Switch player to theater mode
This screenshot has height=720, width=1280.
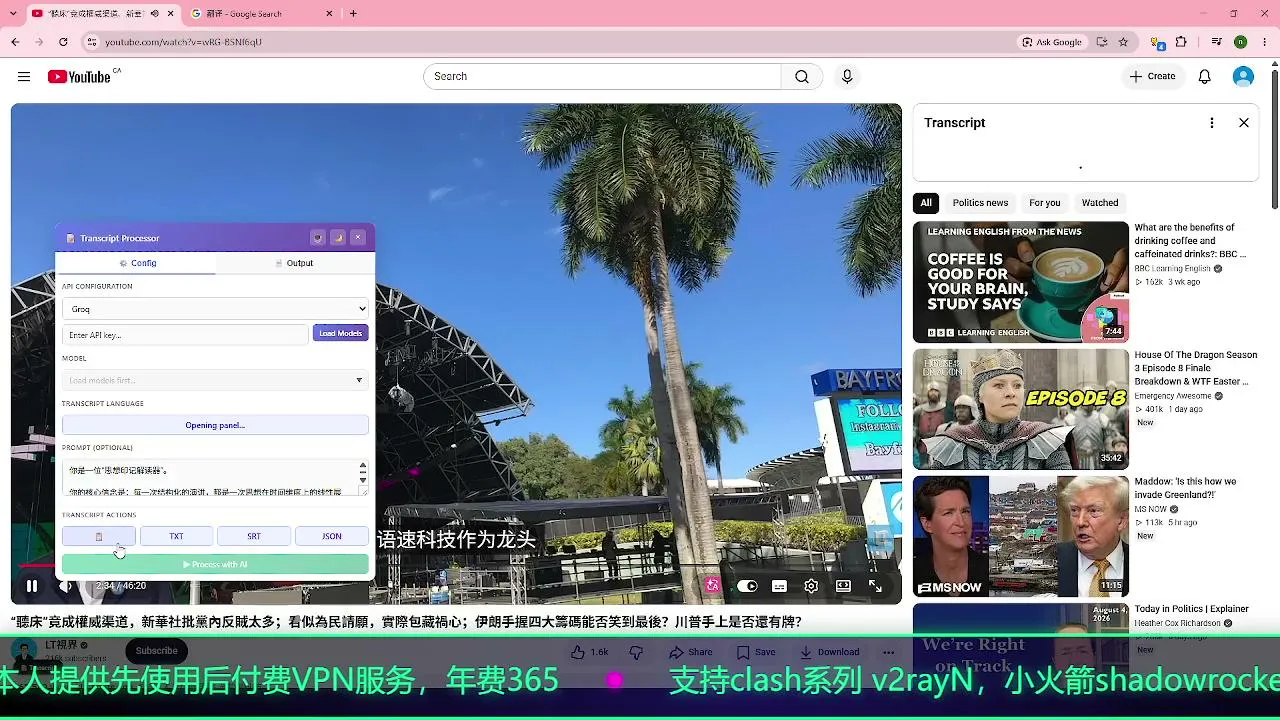[843, 586]
